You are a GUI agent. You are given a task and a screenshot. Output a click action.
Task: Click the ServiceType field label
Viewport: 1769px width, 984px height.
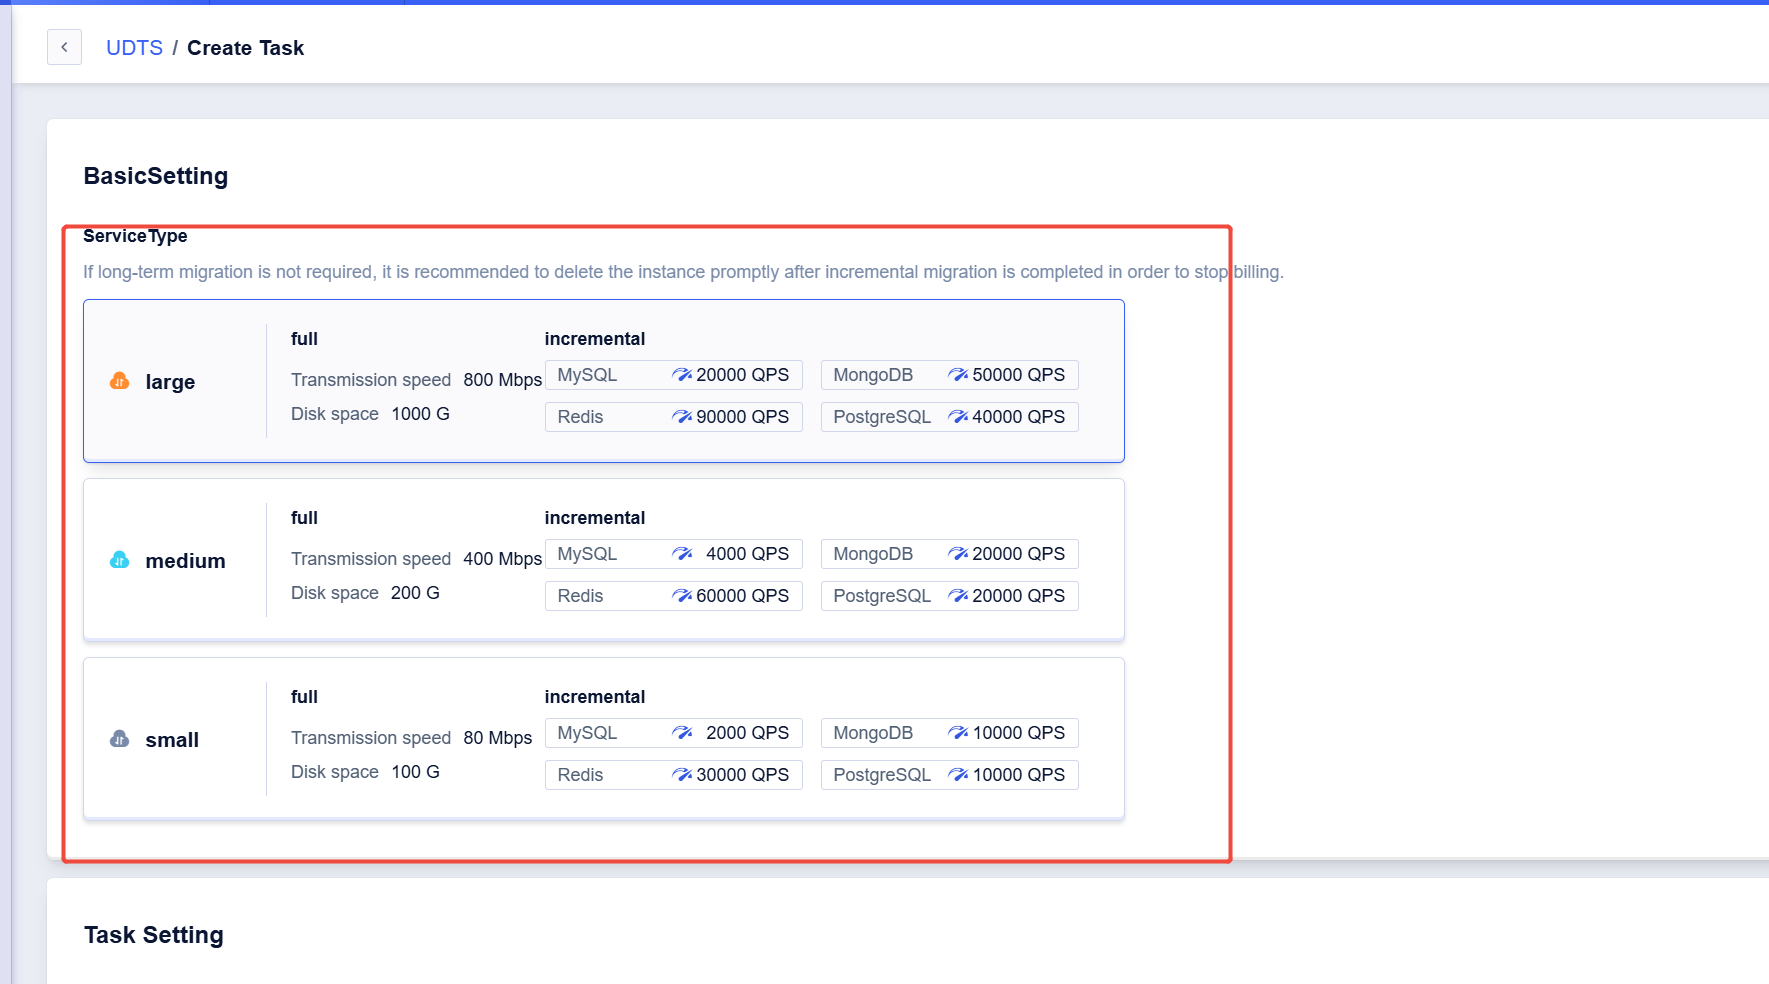coord(135,236)
